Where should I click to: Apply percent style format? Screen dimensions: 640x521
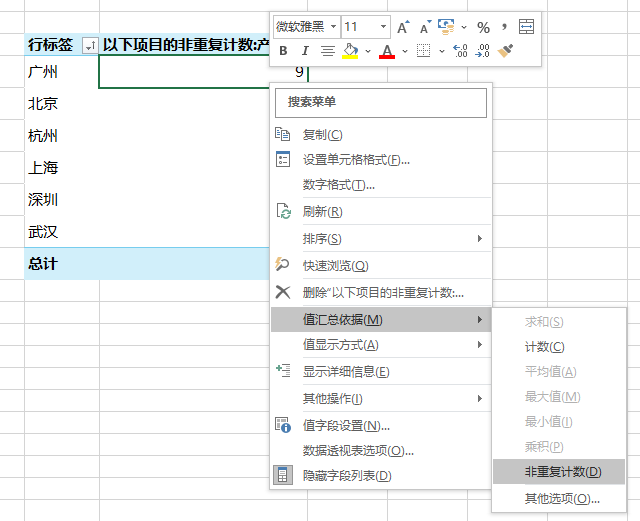483,27
